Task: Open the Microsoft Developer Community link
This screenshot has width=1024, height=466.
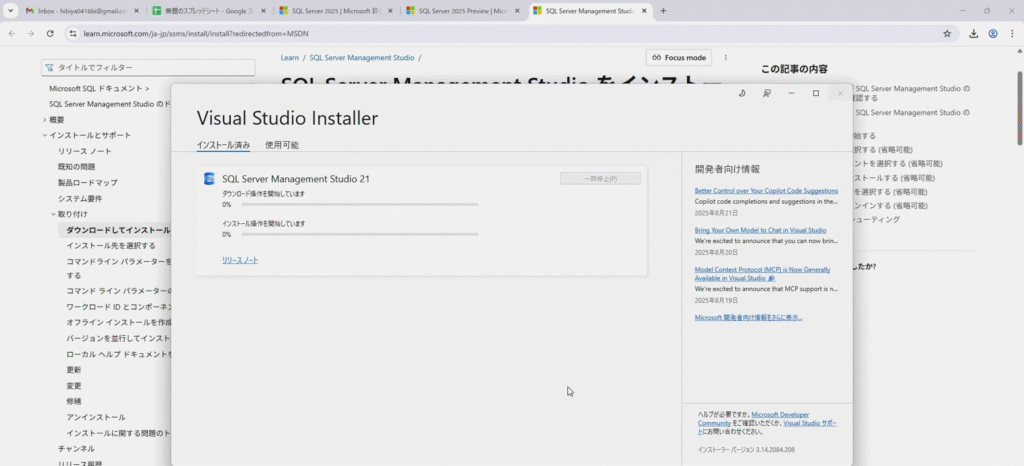Action: 753,419
